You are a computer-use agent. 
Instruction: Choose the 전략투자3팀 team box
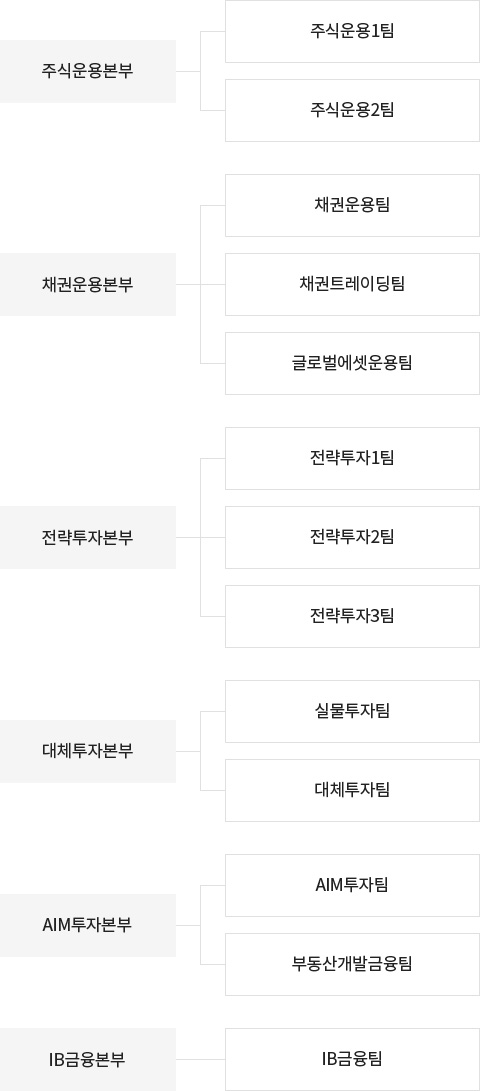coord(352,616)
